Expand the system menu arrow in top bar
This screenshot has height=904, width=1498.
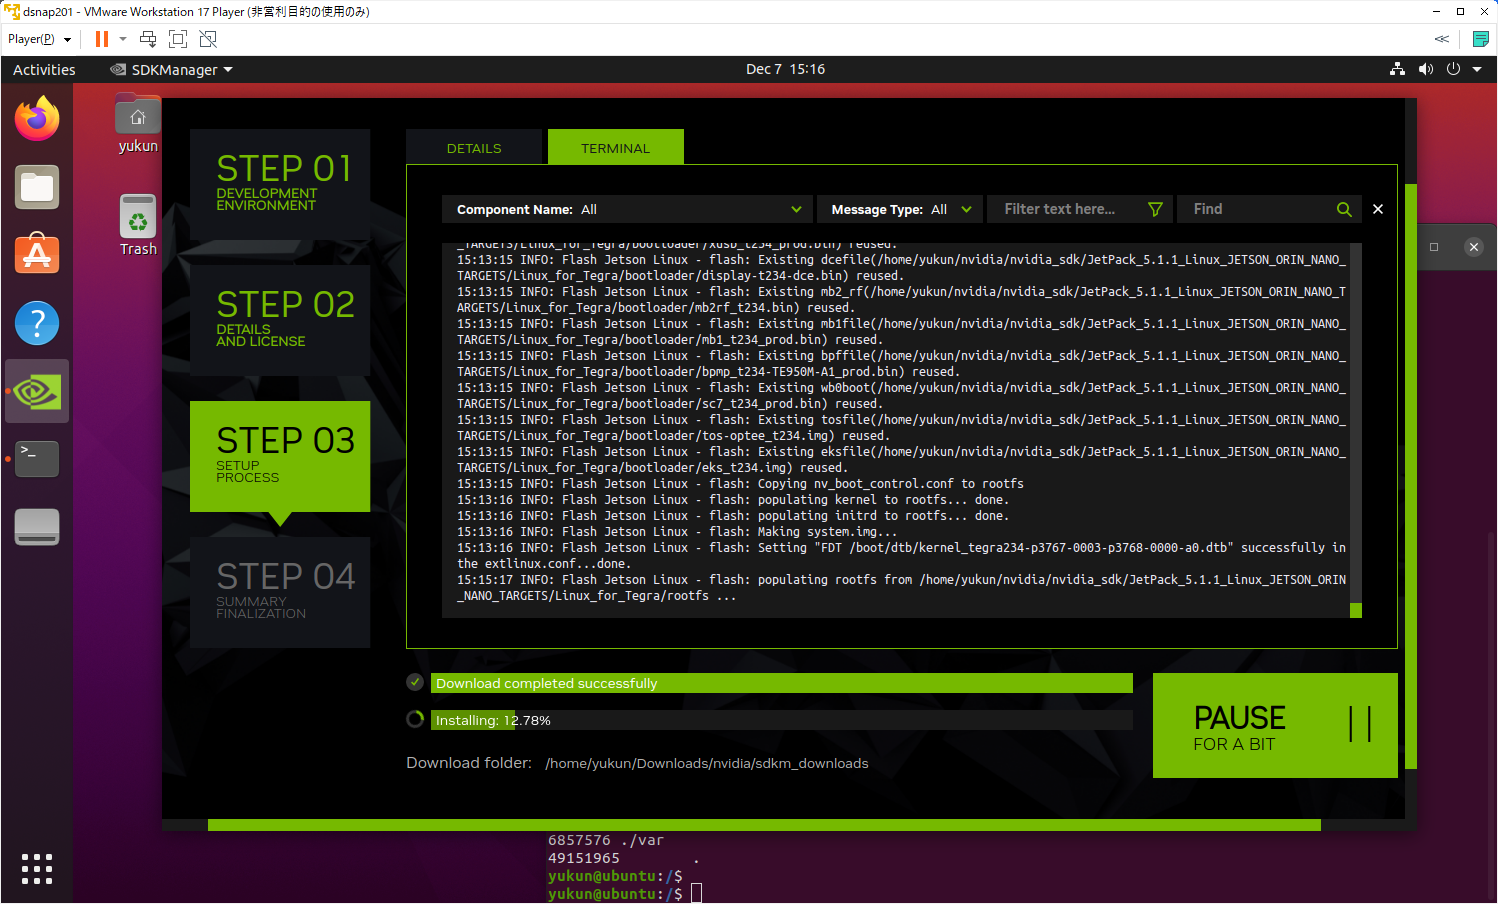click(x=1477, y=69)
